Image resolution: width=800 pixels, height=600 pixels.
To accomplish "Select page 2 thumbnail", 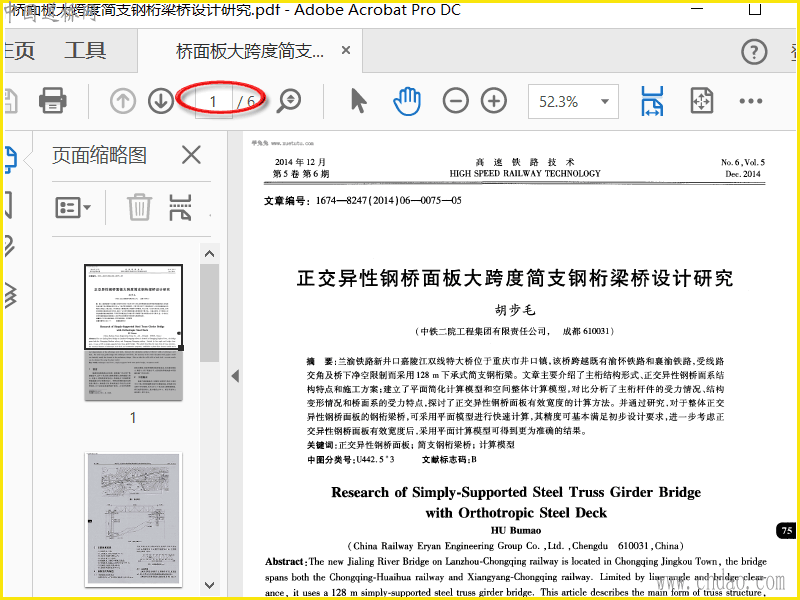I will (133, 519).
